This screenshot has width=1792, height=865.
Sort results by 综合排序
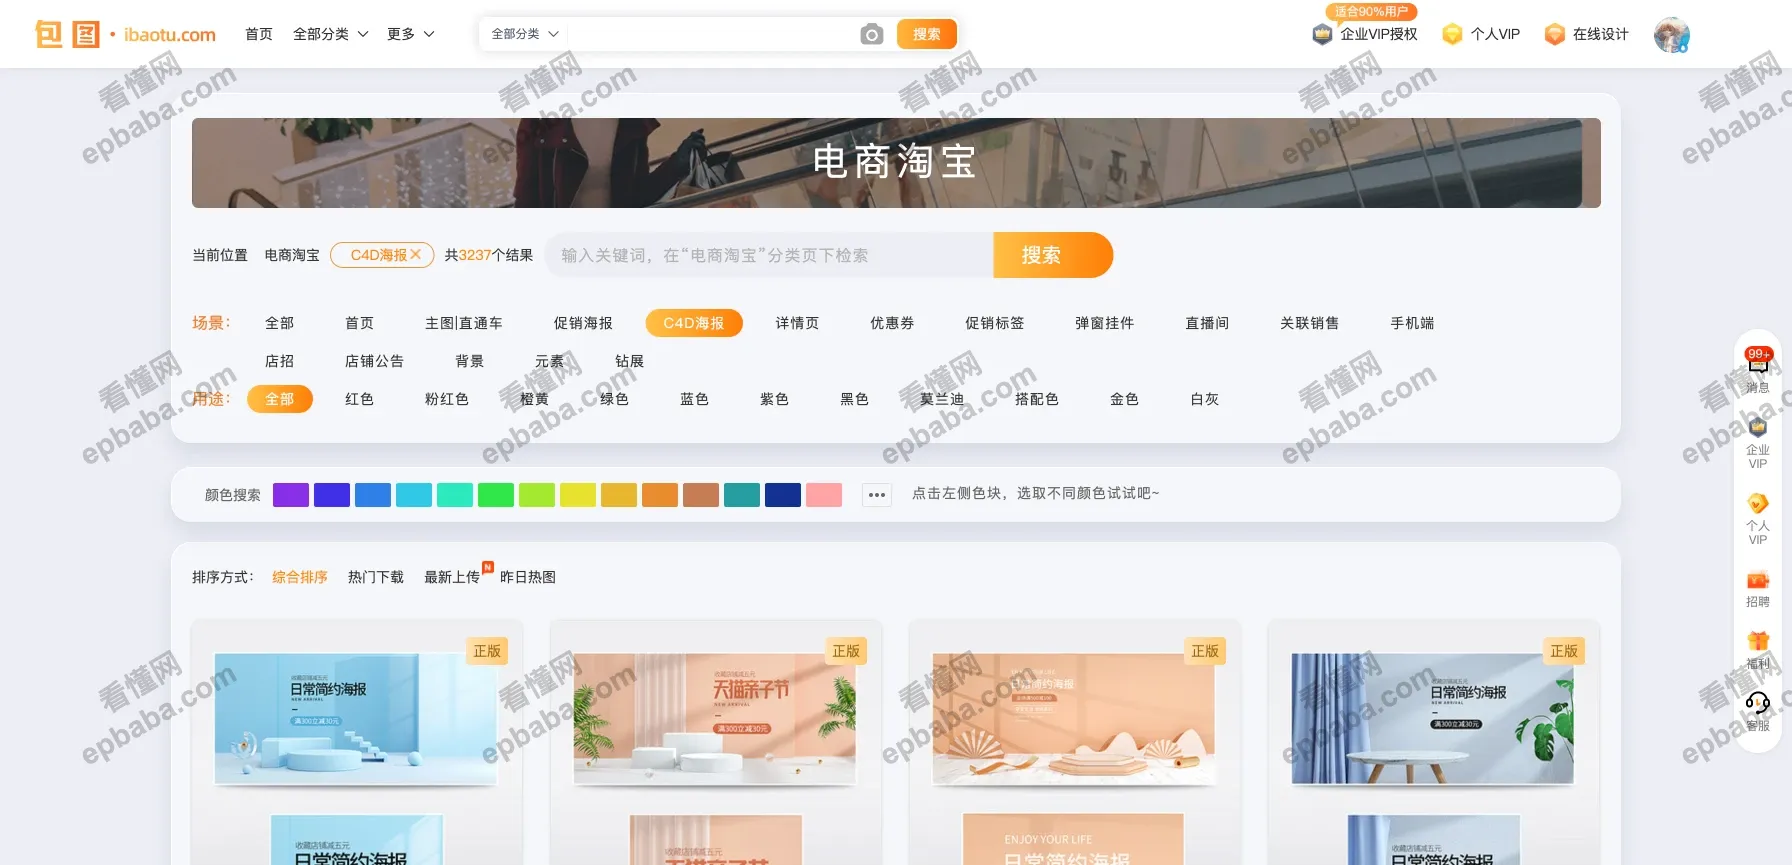[x=300, y=577]
